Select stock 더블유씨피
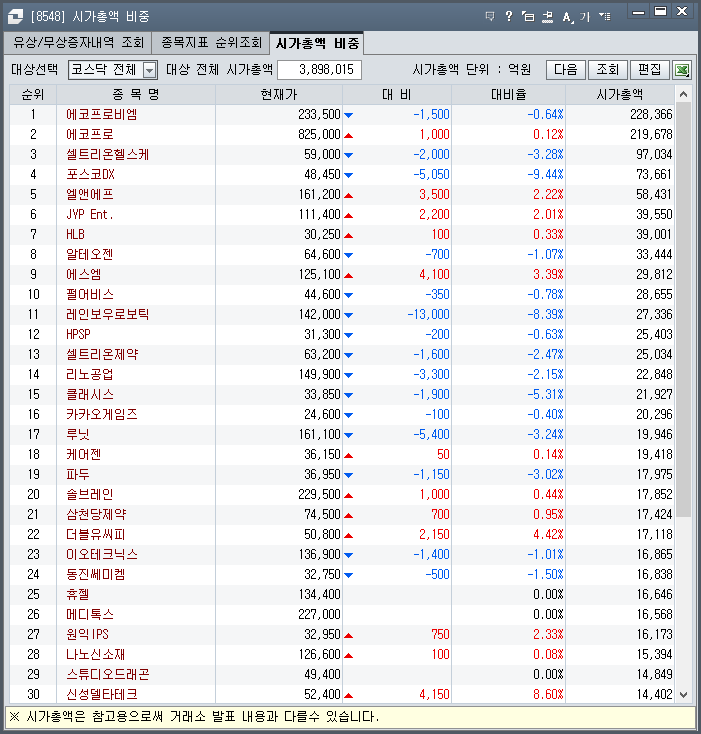Screen dimensions: 701x734 pos(95,535)
